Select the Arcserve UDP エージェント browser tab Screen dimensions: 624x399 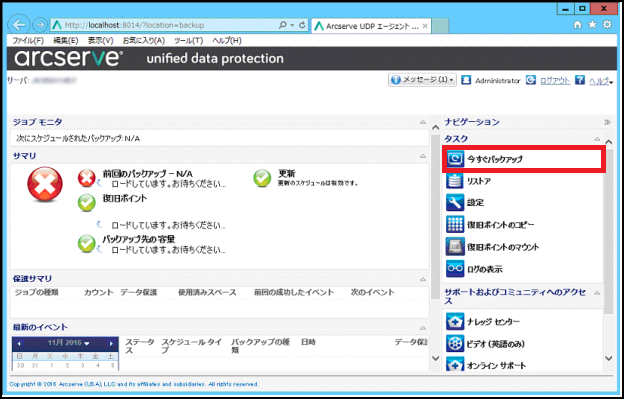pyautogui.click(x=371, y=26)
